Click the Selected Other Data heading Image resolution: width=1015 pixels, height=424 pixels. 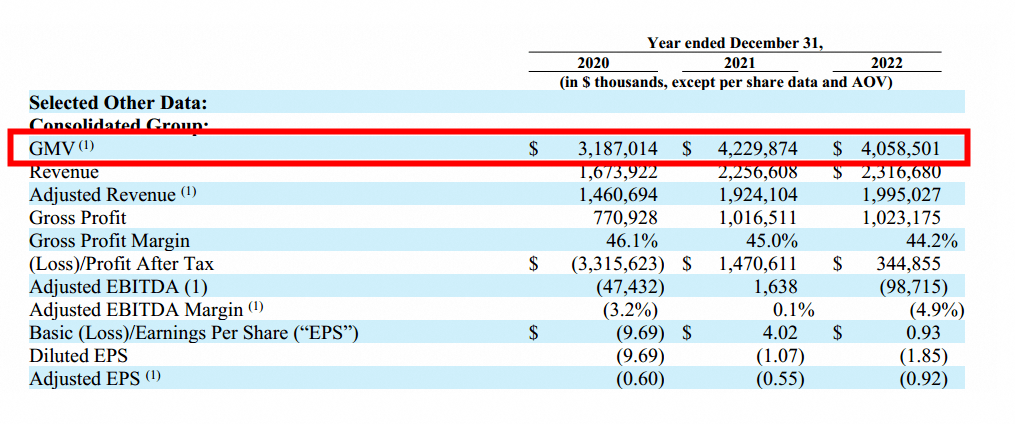point(118,102)
